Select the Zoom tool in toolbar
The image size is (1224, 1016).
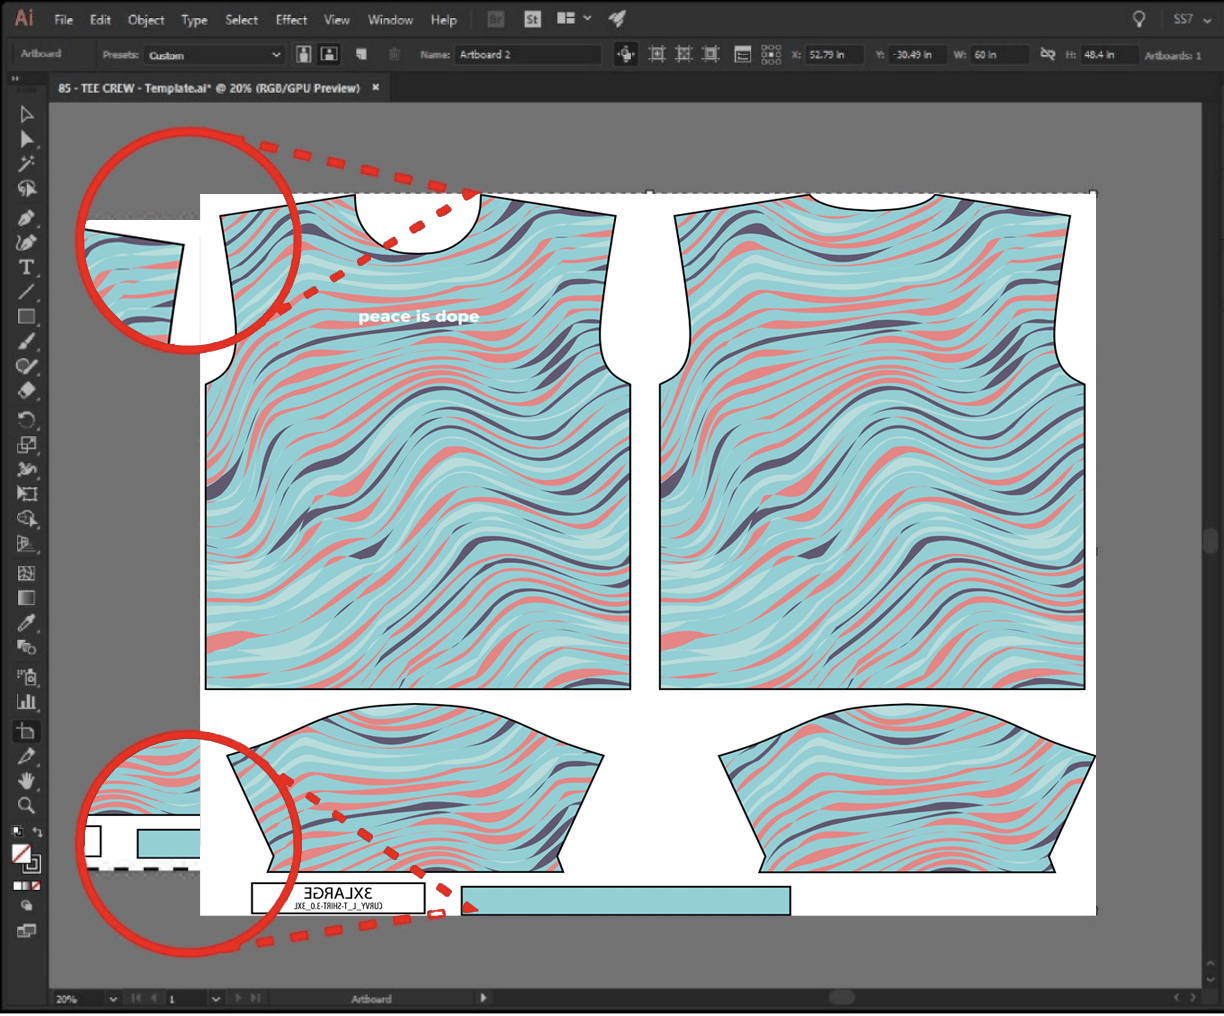click(27, 805)
